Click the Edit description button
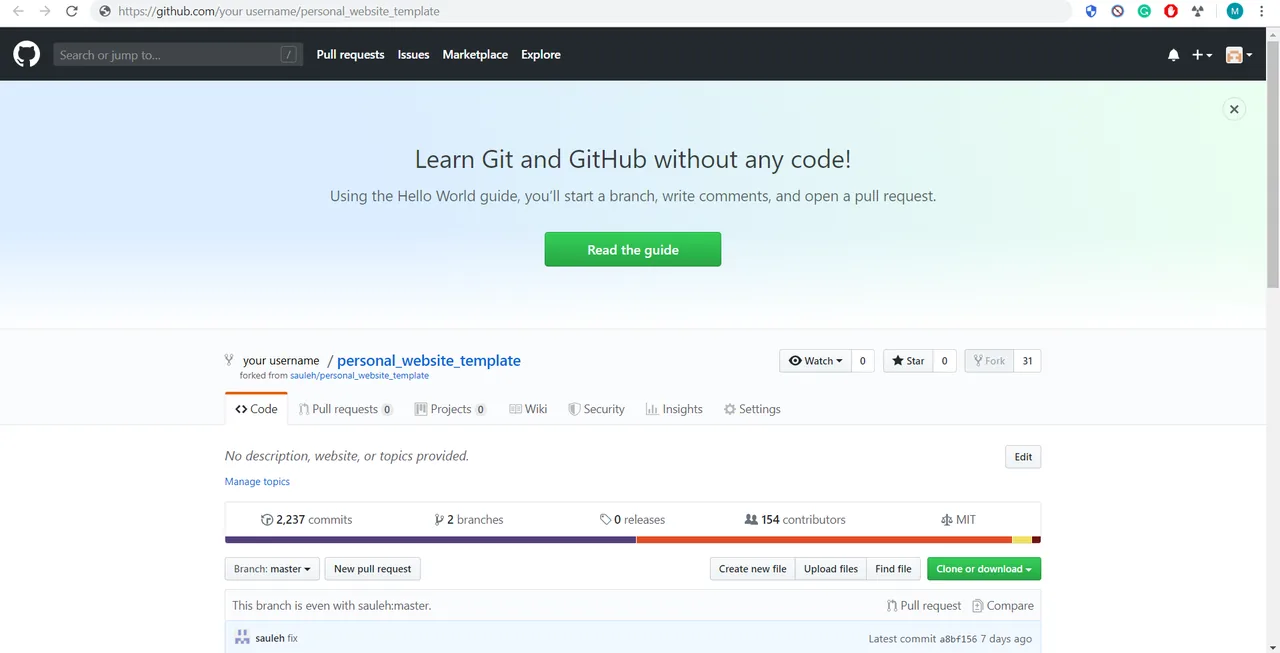This screenshot has height=653, width=1280. [x=1023, y=457]
